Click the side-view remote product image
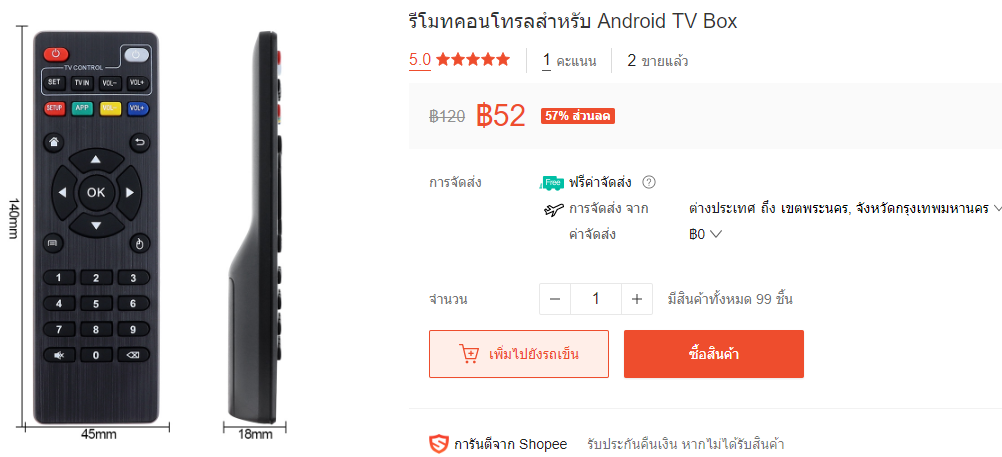Image resolution: width=1002 pixels, height=457 pixels. coord(256,228)
